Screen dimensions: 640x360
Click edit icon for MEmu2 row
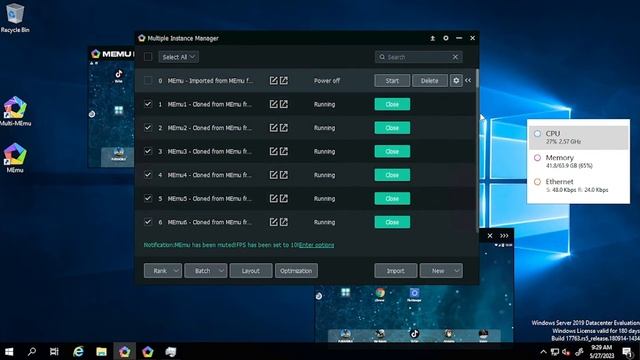273,128
